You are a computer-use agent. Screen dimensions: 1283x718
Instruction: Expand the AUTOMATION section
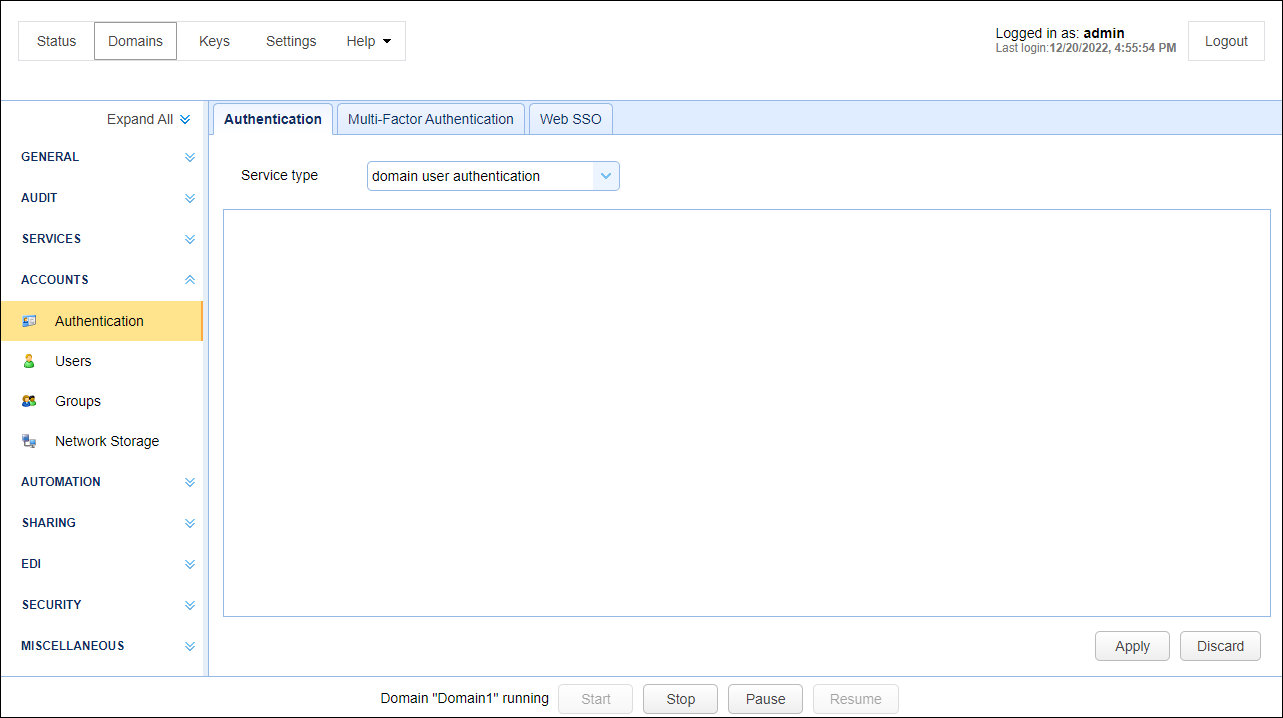tap(190, 482)
